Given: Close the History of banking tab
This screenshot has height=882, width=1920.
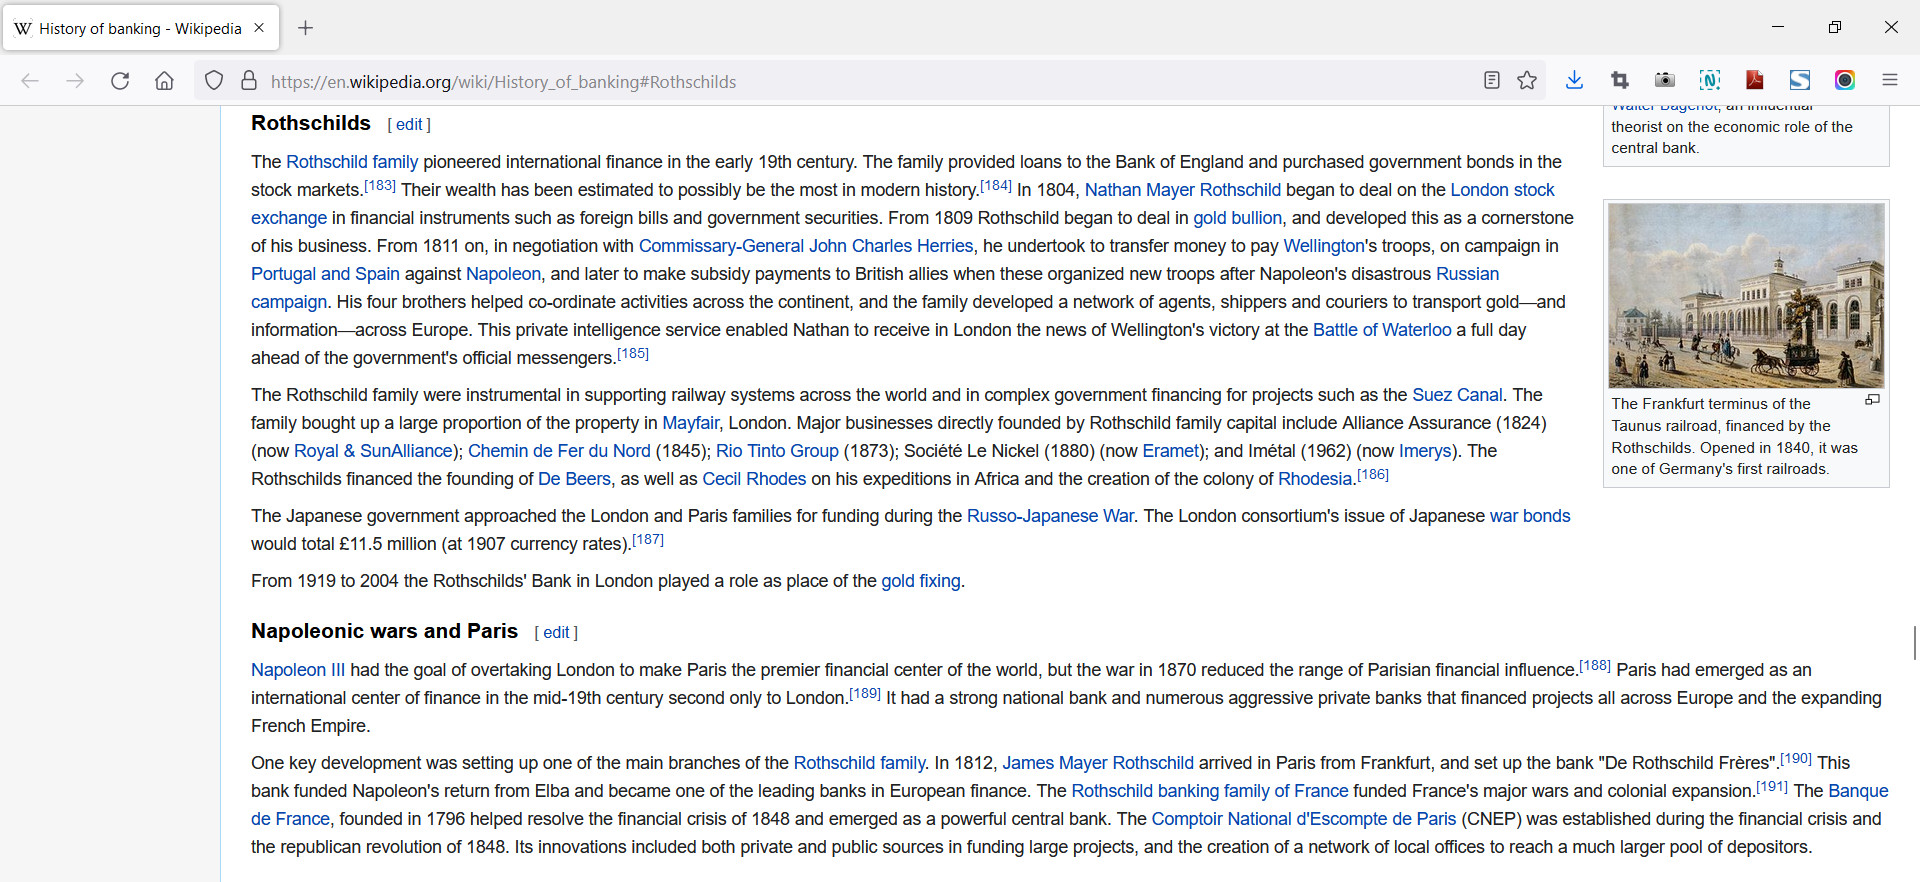Looking at the screenshot, I should click(259, 28).
